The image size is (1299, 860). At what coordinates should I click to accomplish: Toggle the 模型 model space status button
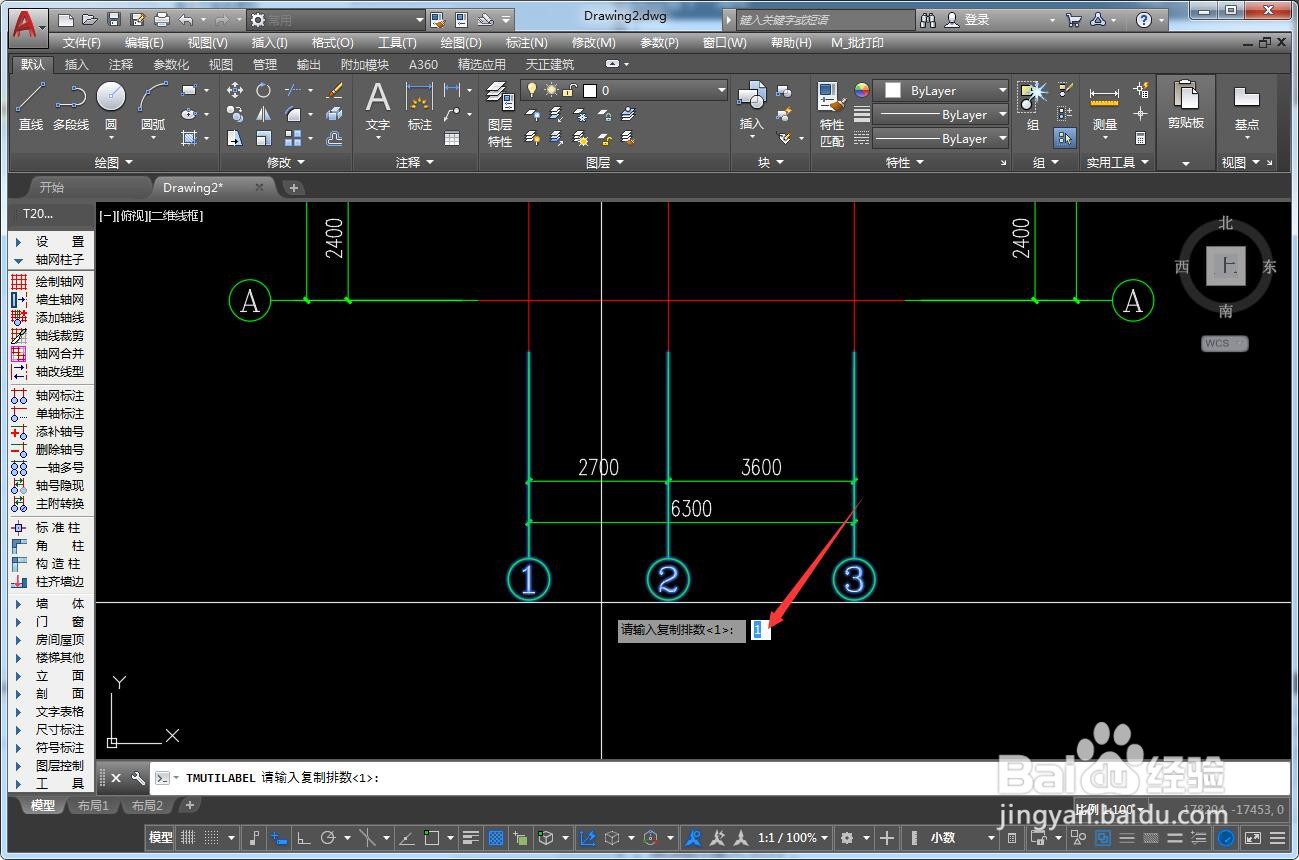160,838
